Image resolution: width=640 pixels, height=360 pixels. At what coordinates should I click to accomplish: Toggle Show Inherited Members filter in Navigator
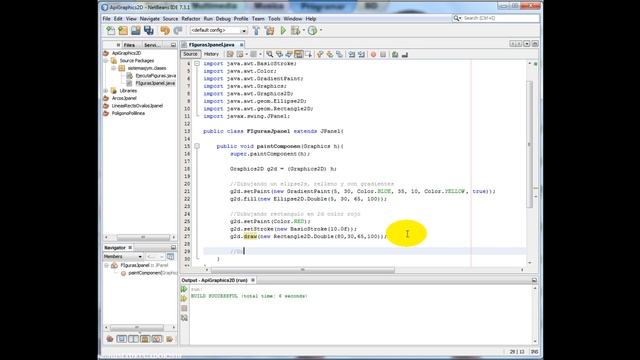[x=109, y=339]
